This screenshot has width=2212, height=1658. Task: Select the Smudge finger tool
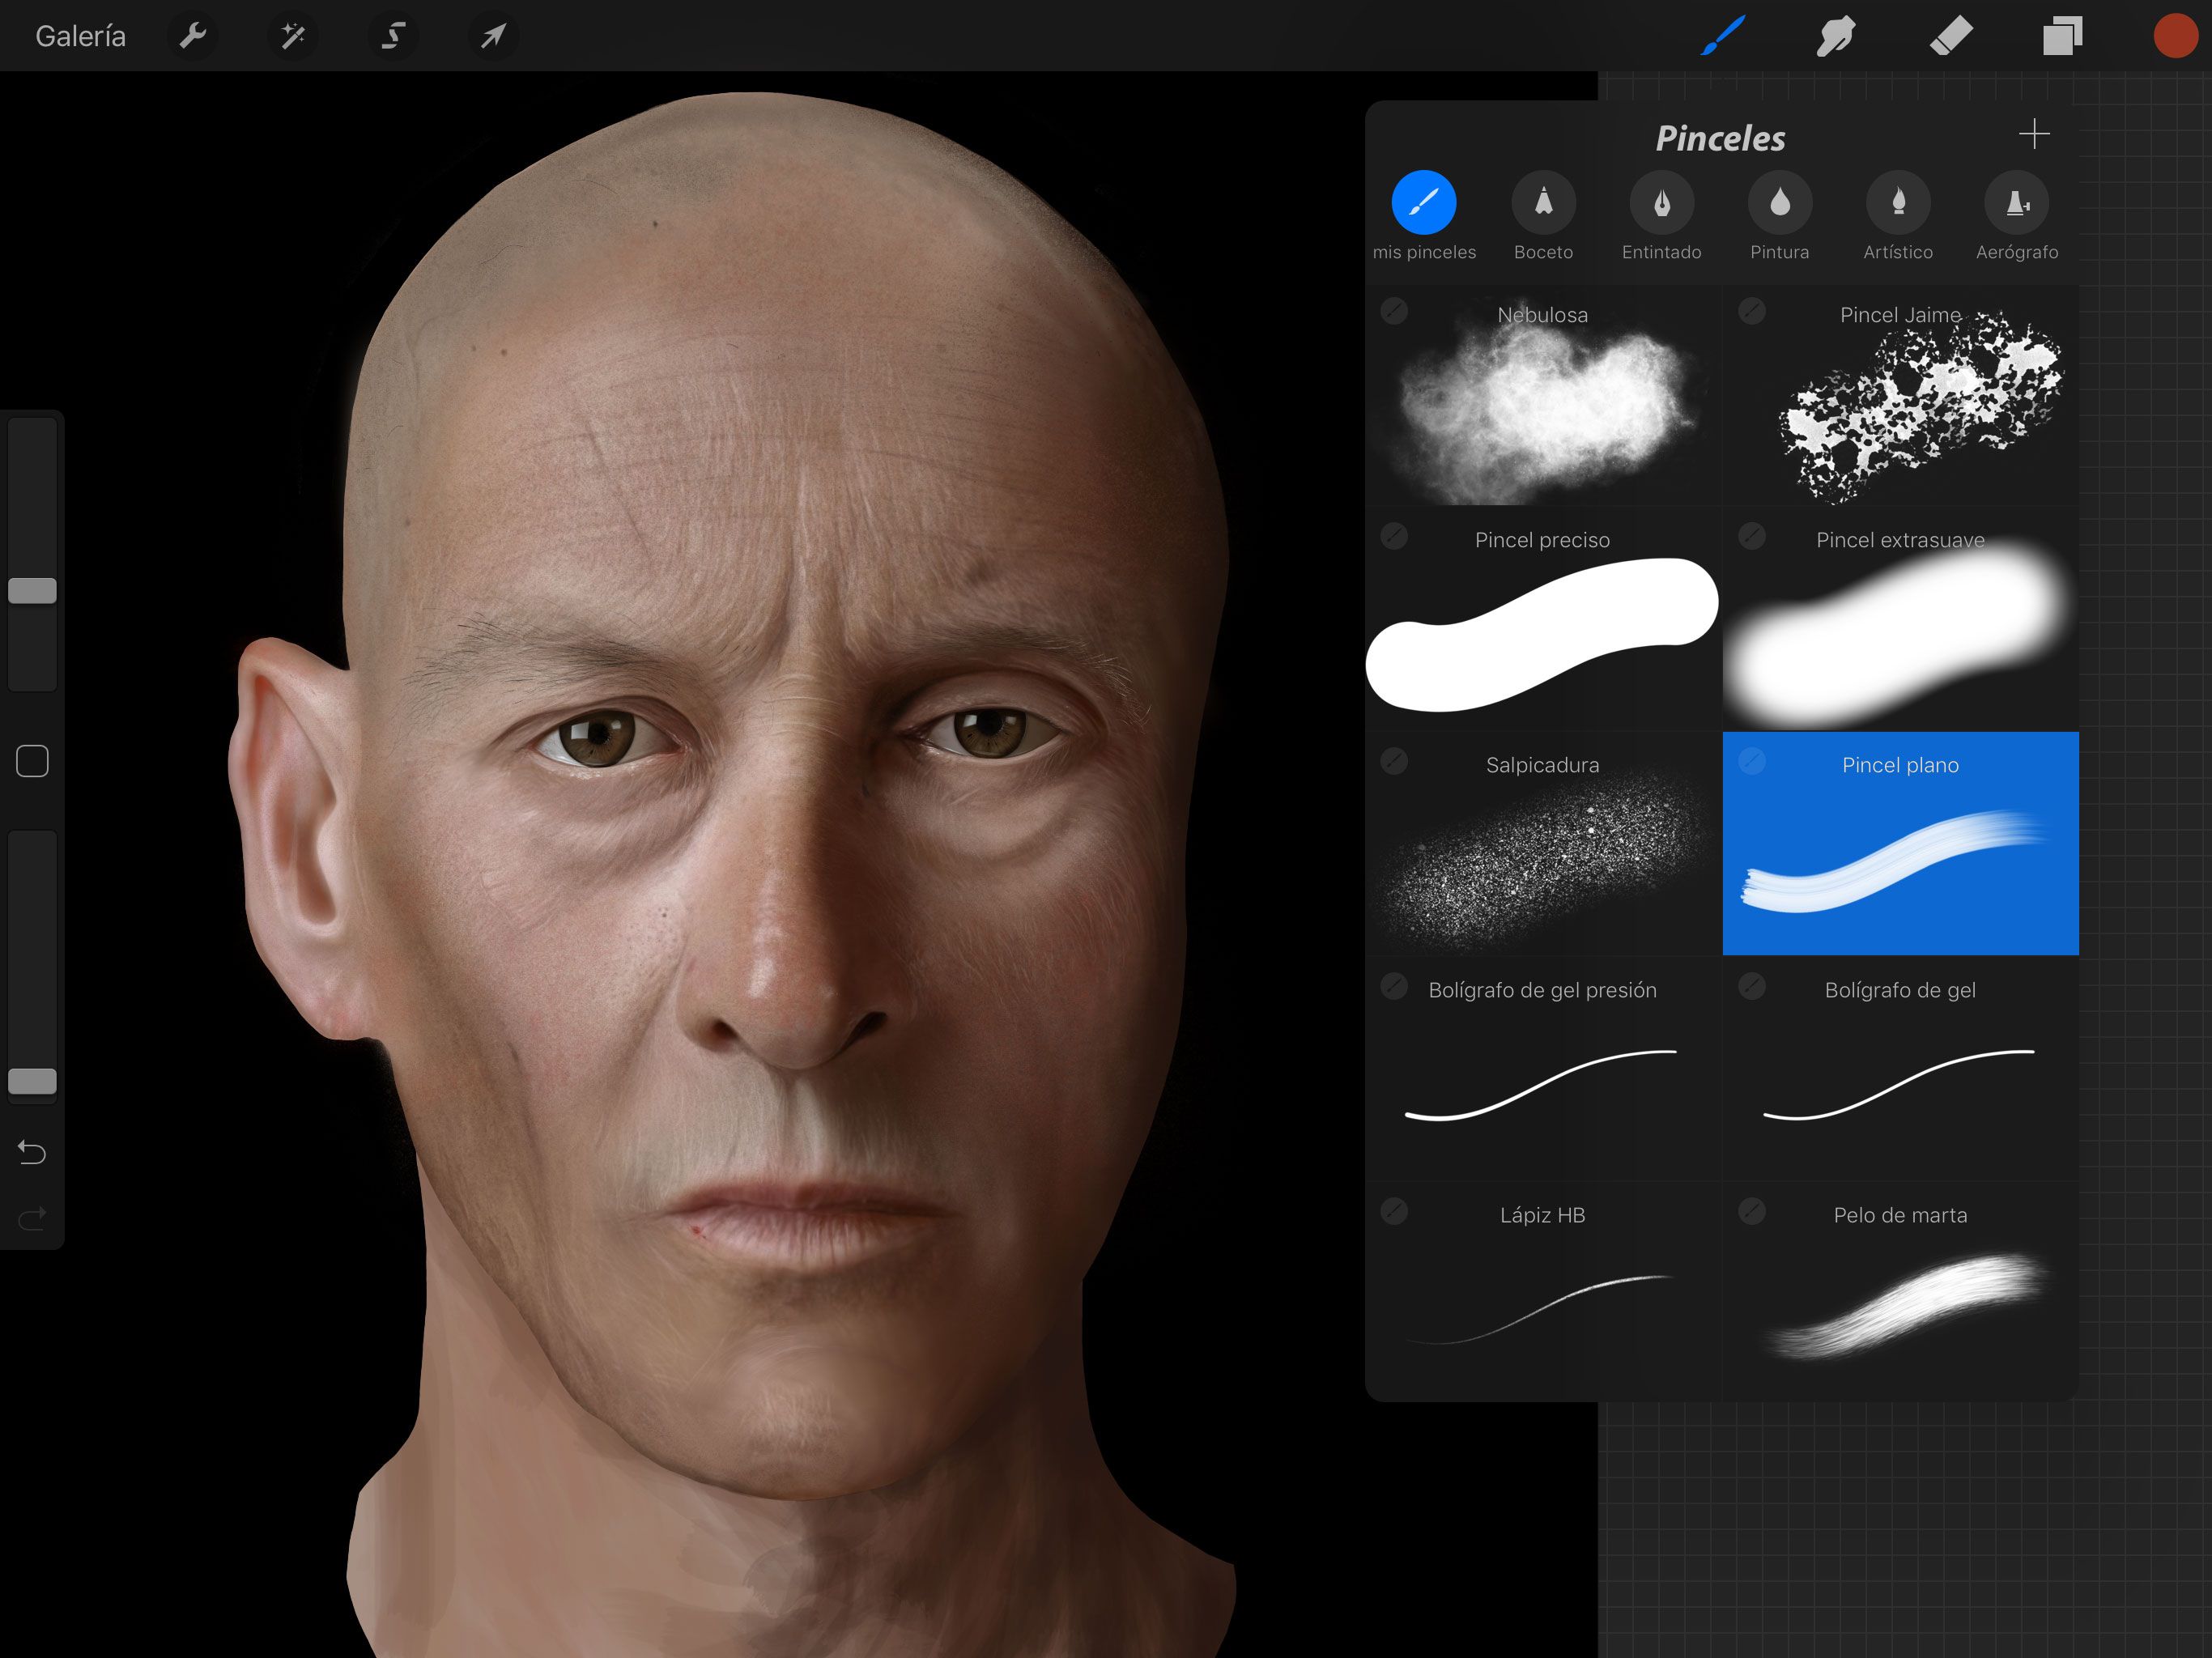[x=1835, y=36]
